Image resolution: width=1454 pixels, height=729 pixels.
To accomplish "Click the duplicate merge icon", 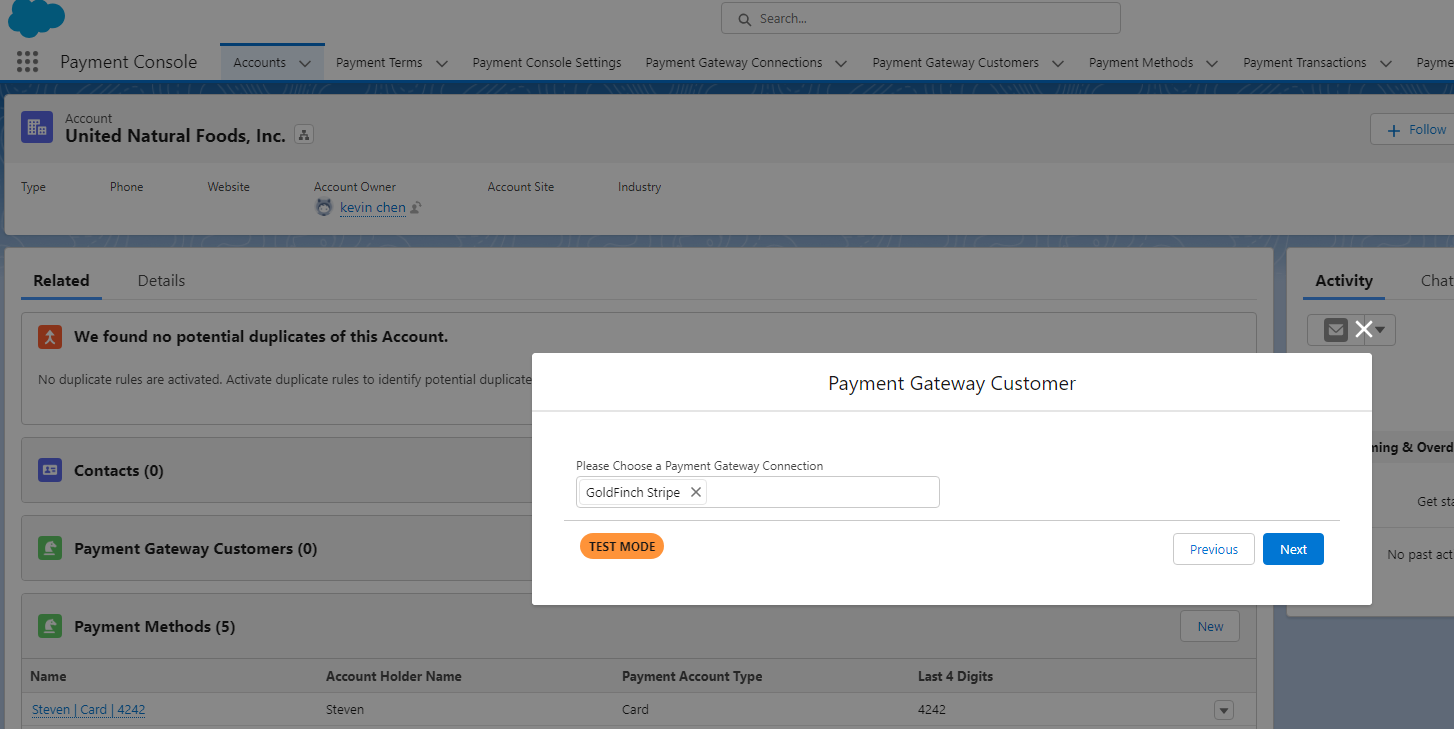I will pyautogui.click(x=50, y=337).
